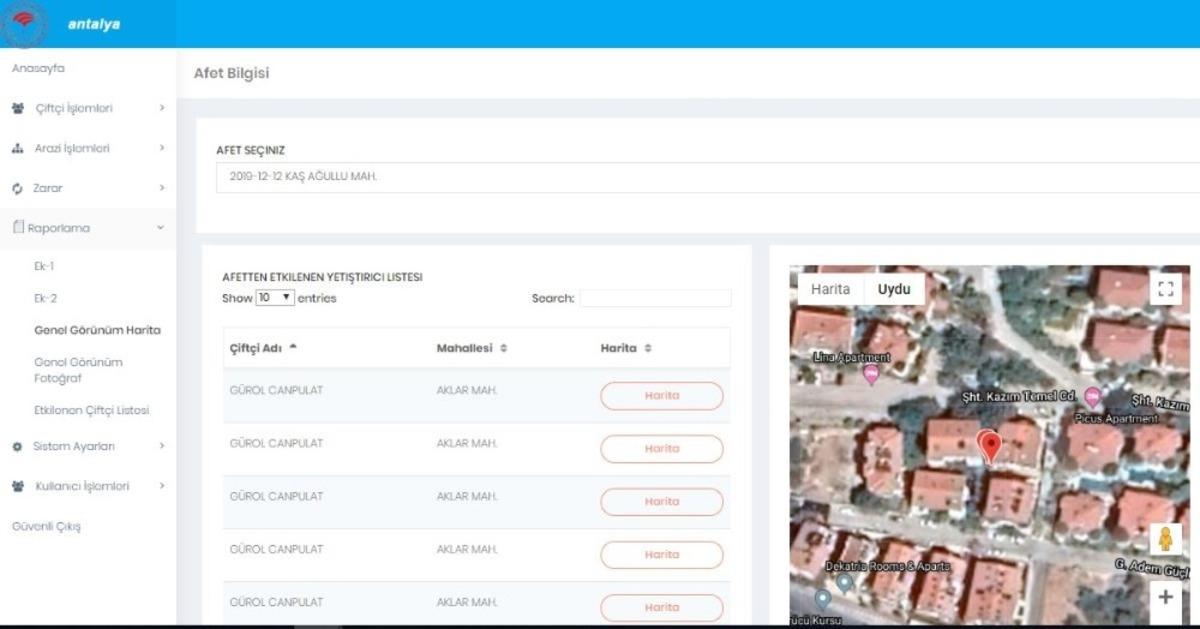Open the Show entries count dropdown

[275, 298]
